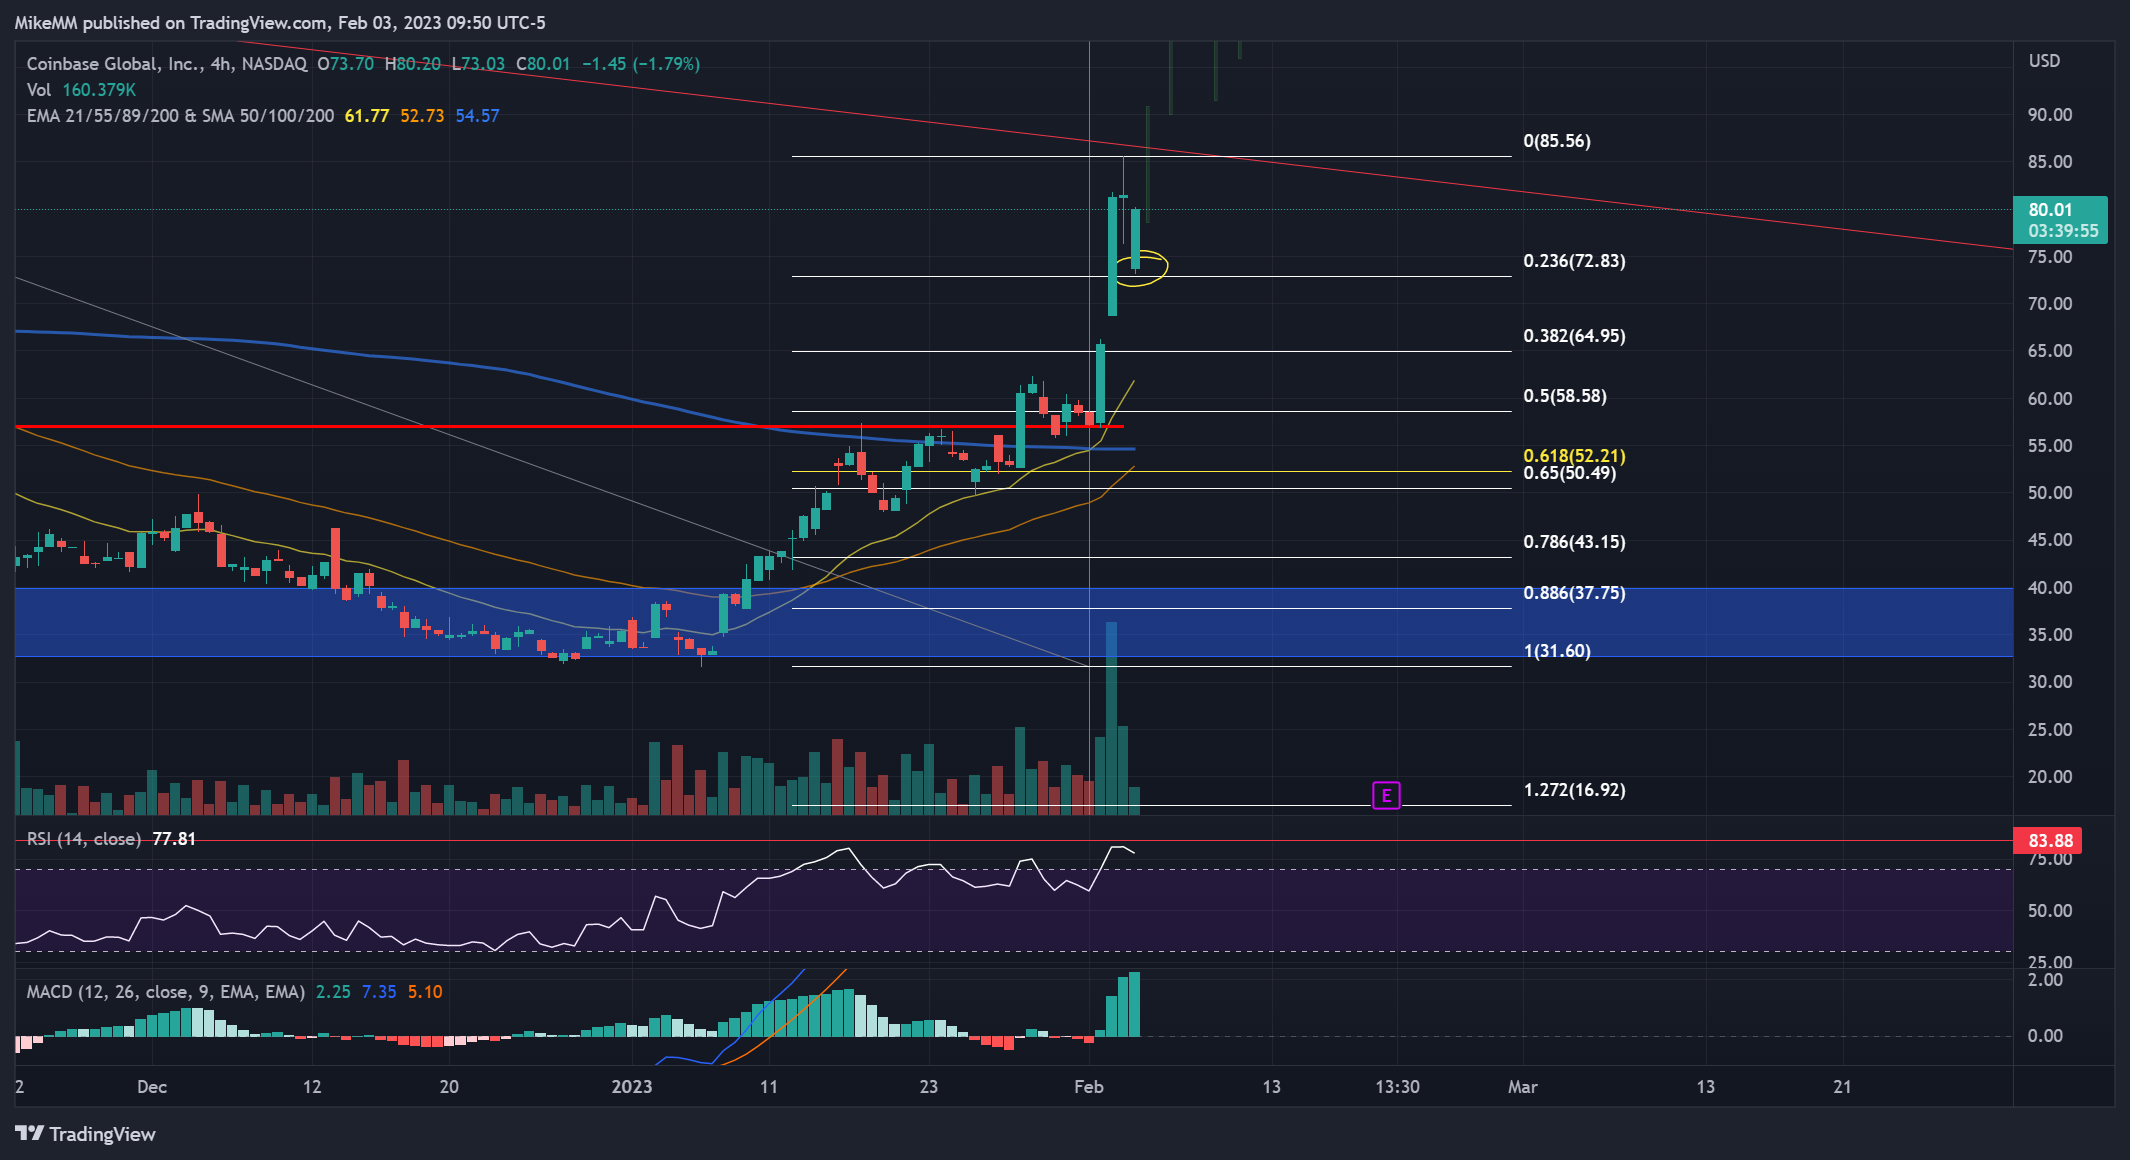The width and height of the screenshot is (2130, 1160).
Task: Click the '21' date label on time axis
Action: coord(1842,1087)
